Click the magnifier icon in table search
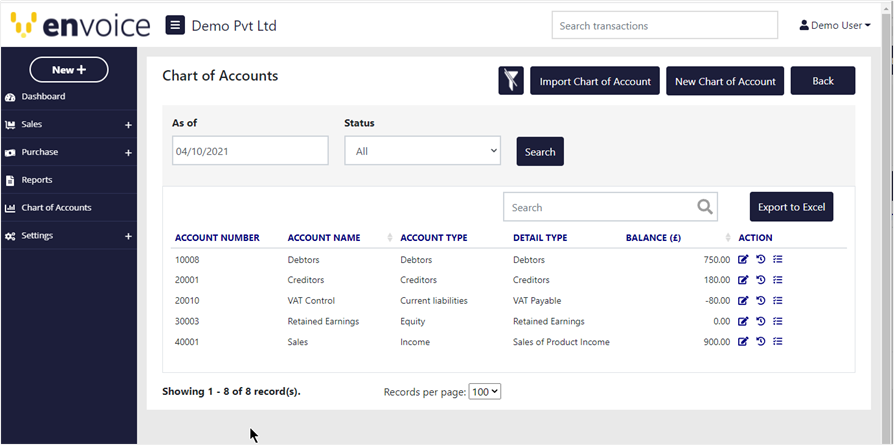 tap(705, 207)
